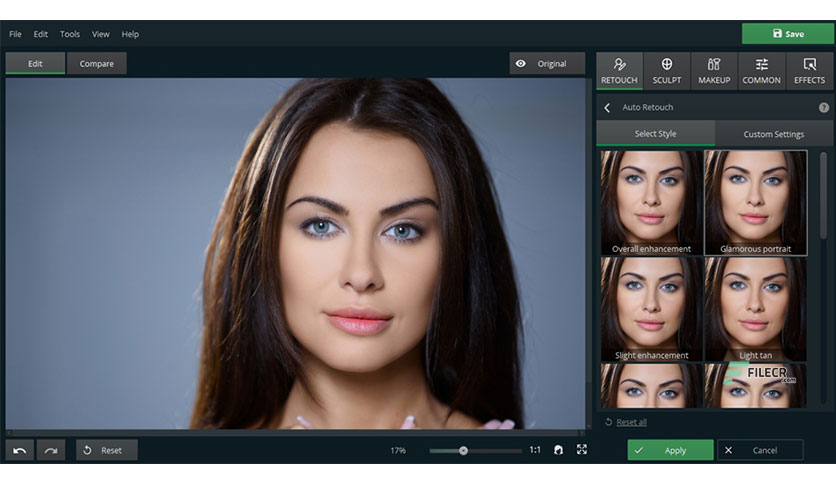This screenshot has height=484, width=836.
Task: Click the undo arrow icon
Action: 20,450
